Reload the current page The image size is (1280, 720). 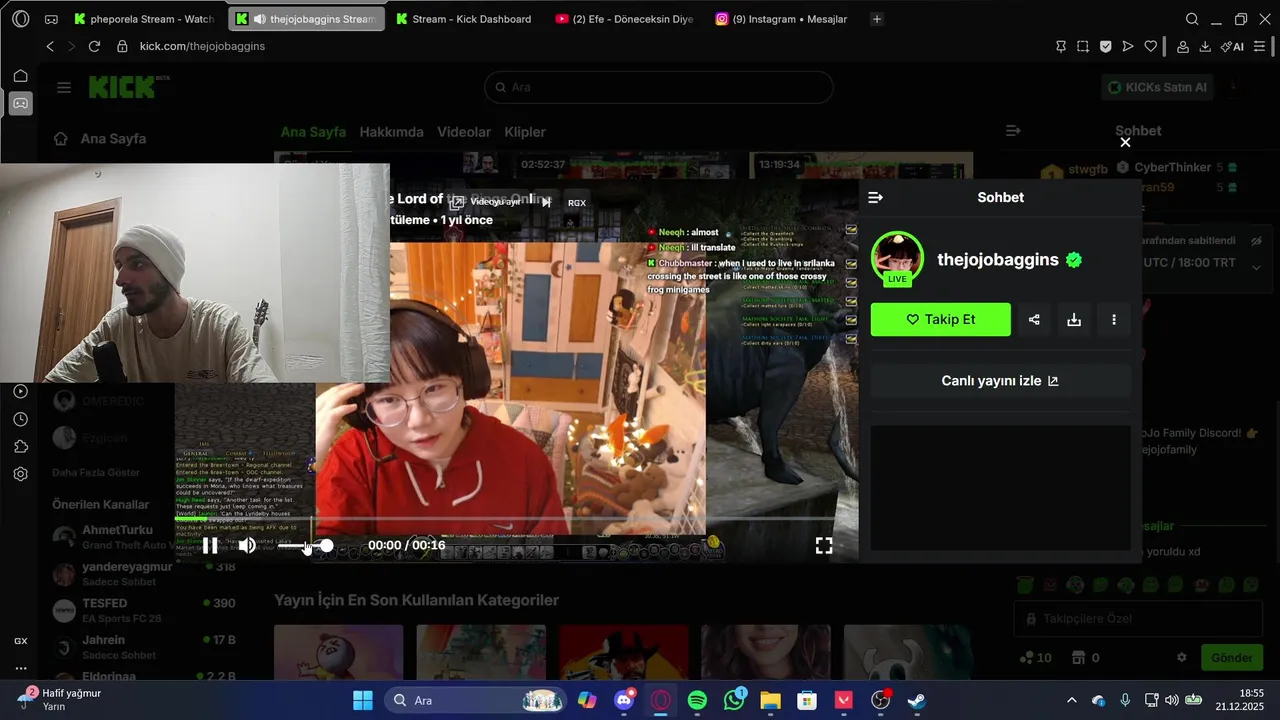94,46
